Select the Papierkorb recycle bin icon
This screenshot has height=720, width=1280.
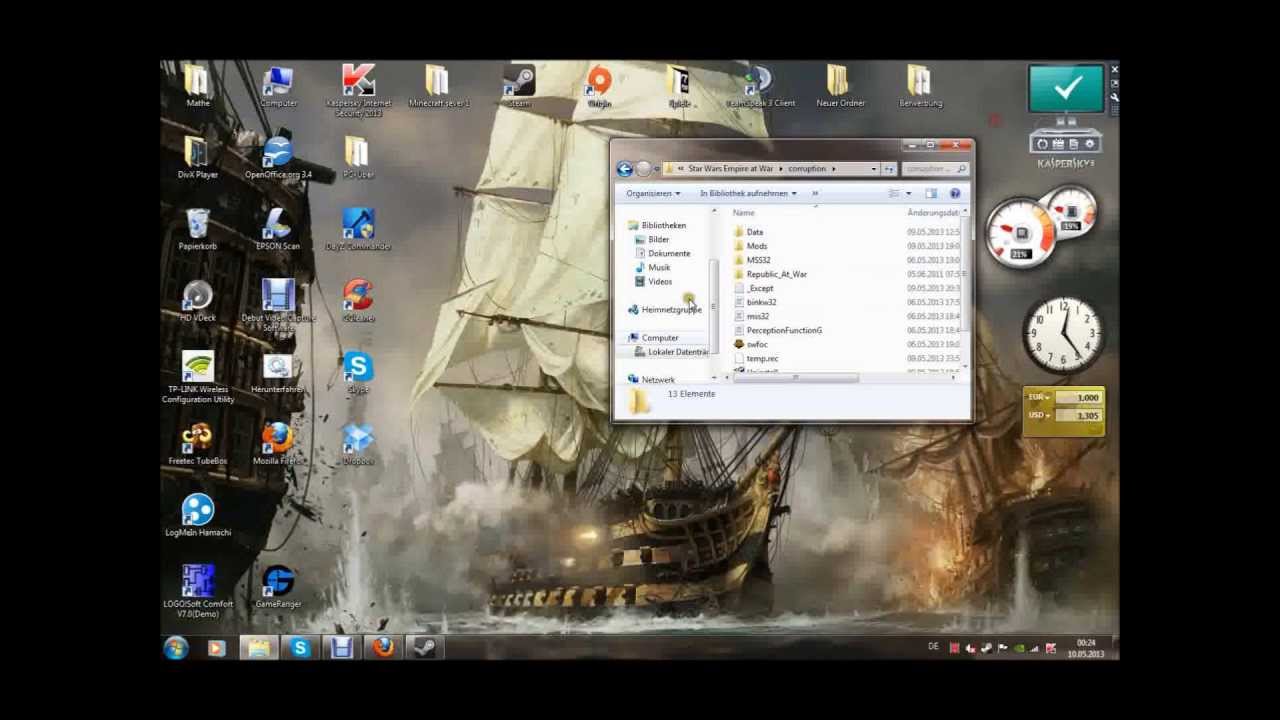(198, 230)
